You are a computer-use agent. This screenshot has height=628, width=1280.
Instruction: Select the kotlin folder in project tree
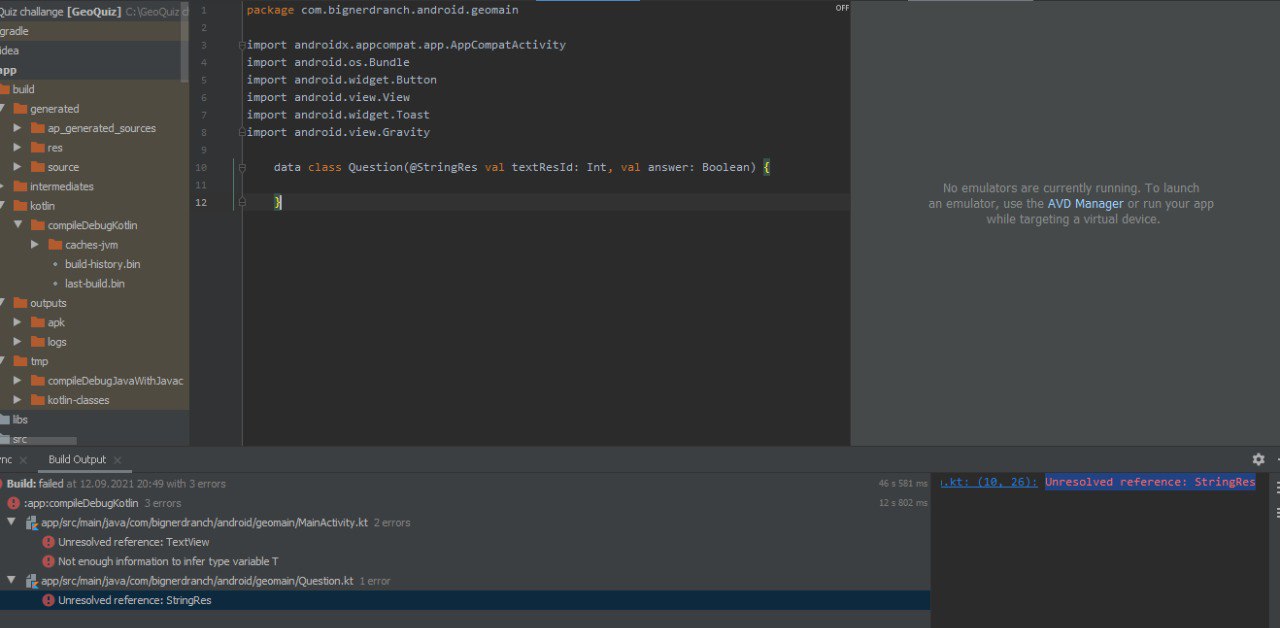(42, 206)
